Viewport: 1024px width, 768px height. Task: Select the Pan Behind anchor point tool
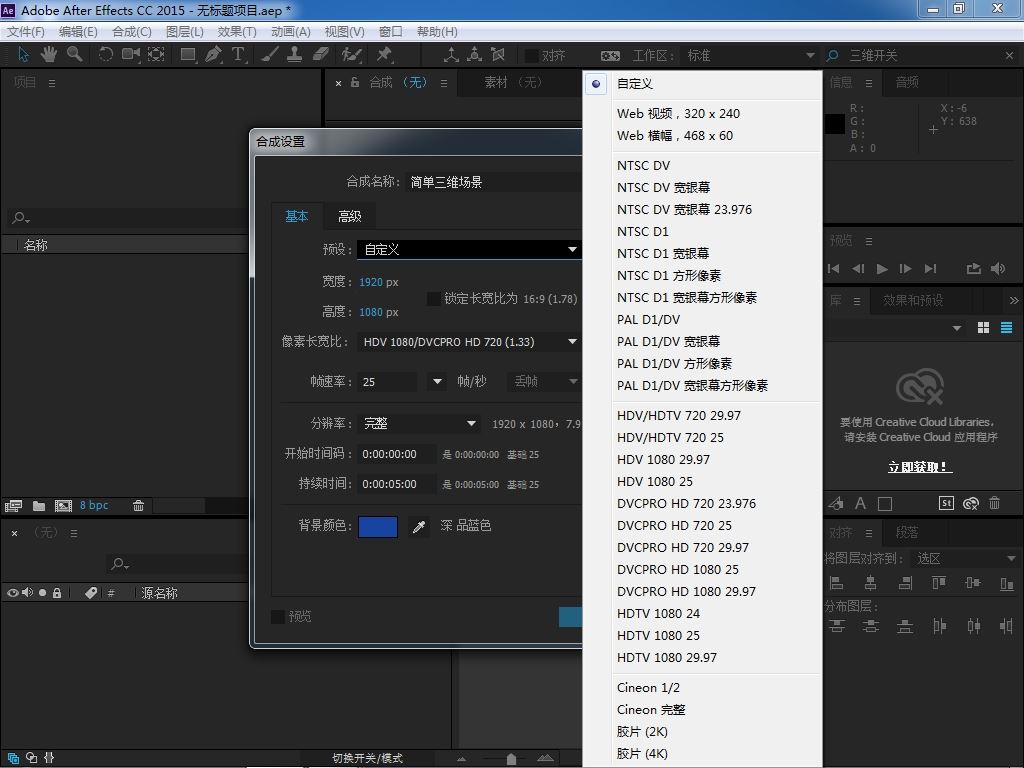[156, 54]
